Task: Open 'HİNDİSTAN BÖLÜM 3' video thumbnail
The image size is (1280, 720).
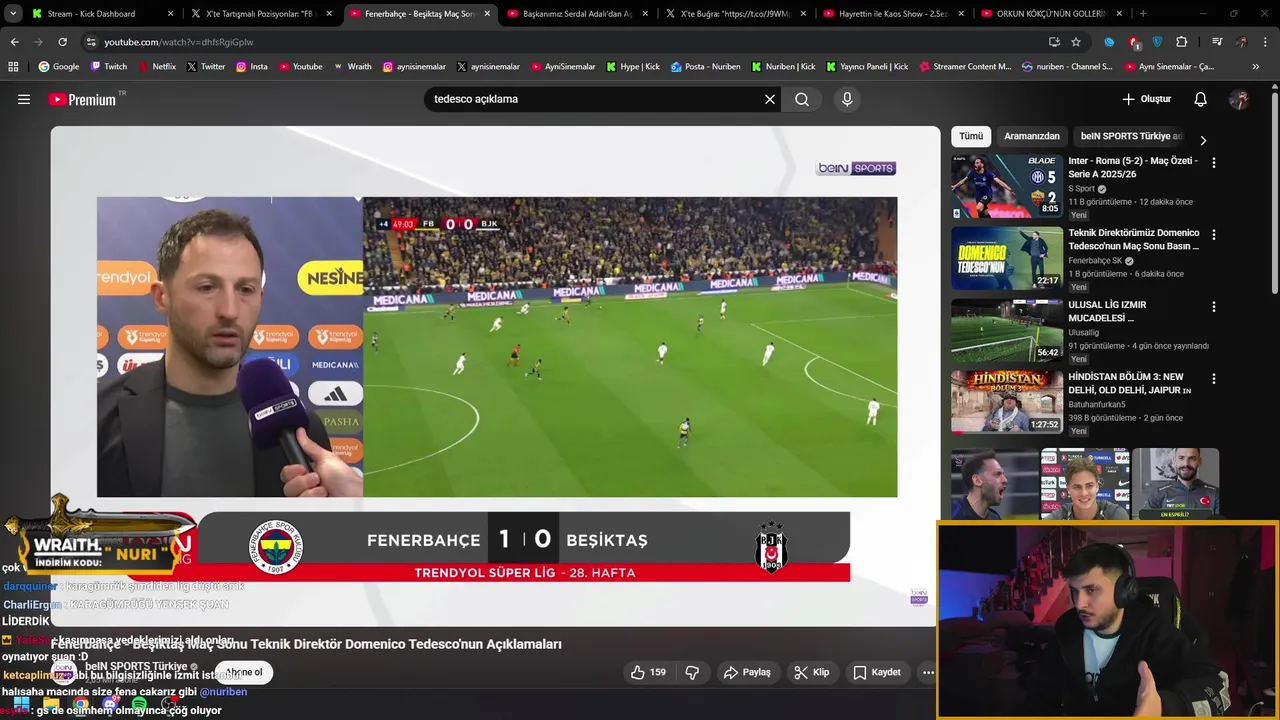Action: pyautogui.click(x=1007, y=402)
